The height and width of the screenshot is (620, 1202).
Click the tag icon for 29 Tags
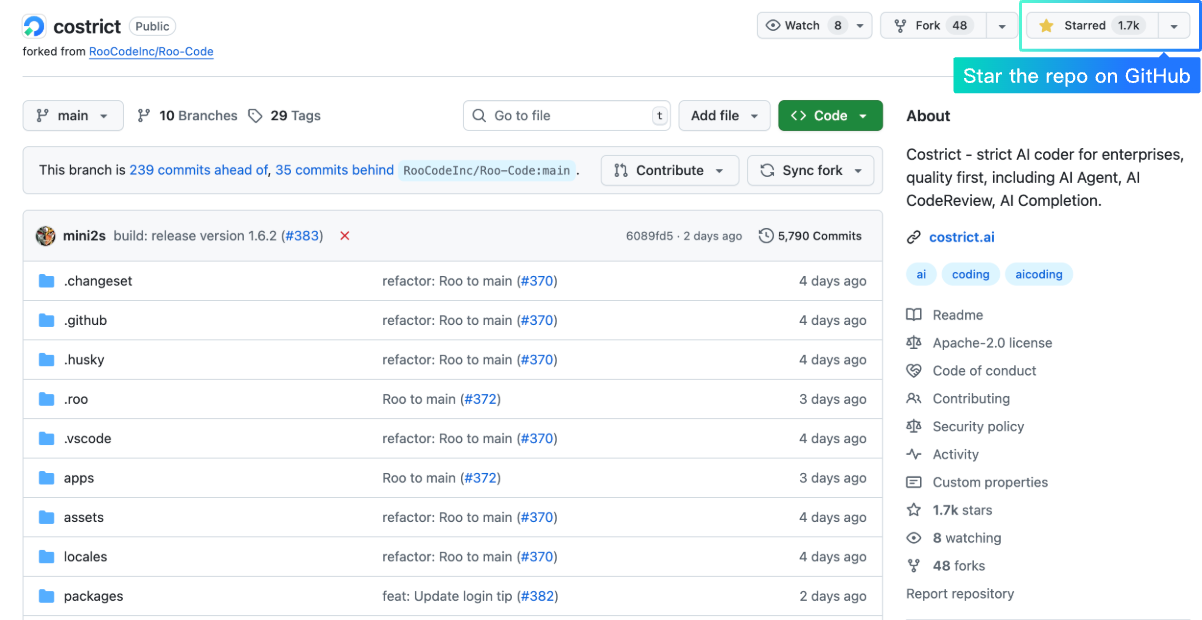tap(256, 116)
